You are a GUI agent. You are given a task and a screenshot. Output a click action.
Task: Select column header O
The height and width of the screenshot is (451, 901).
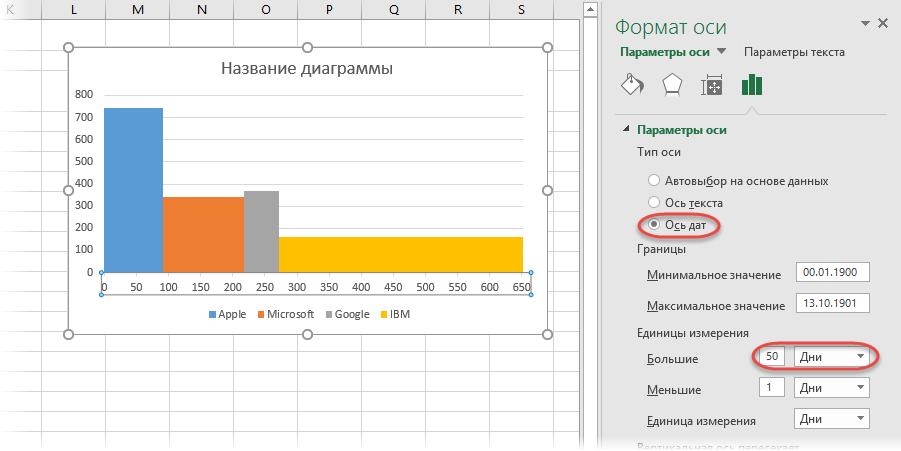[x=265, y=10]
